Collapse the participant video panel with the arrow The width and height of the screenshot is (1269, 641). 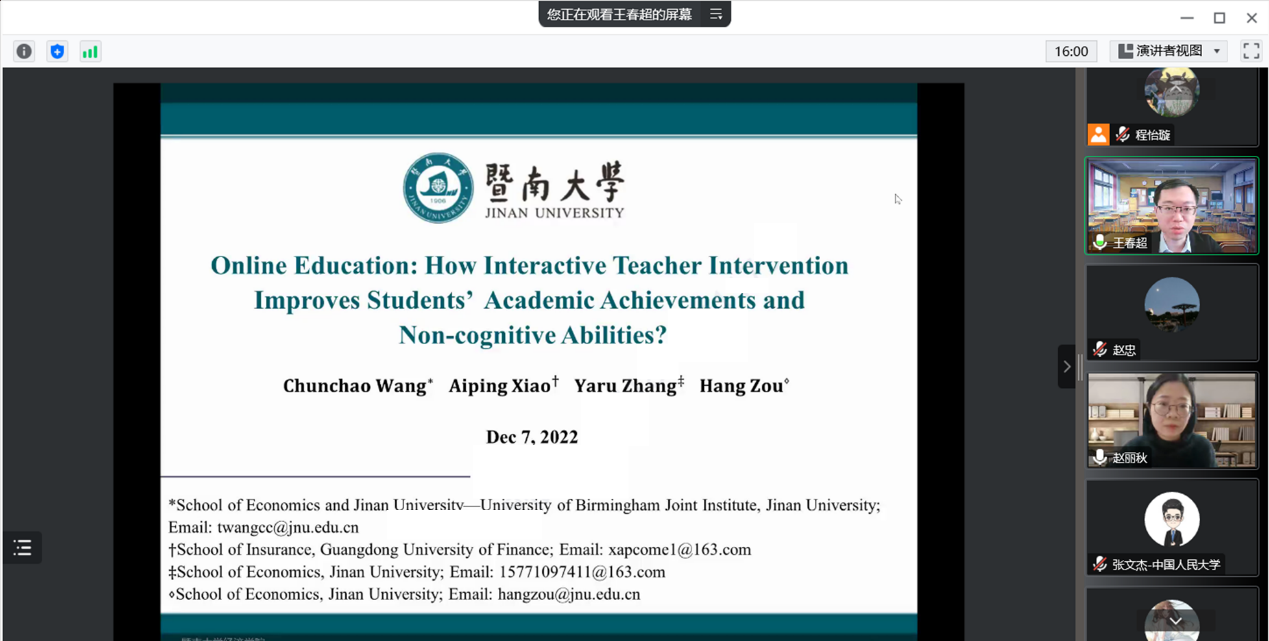click(1066, 367)
